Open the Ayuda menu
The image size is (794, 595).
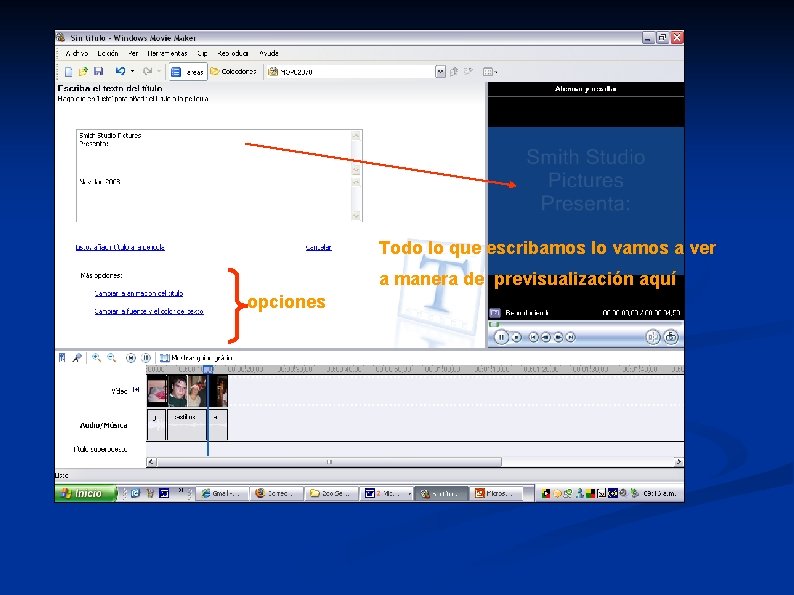[x=269, y=53]
